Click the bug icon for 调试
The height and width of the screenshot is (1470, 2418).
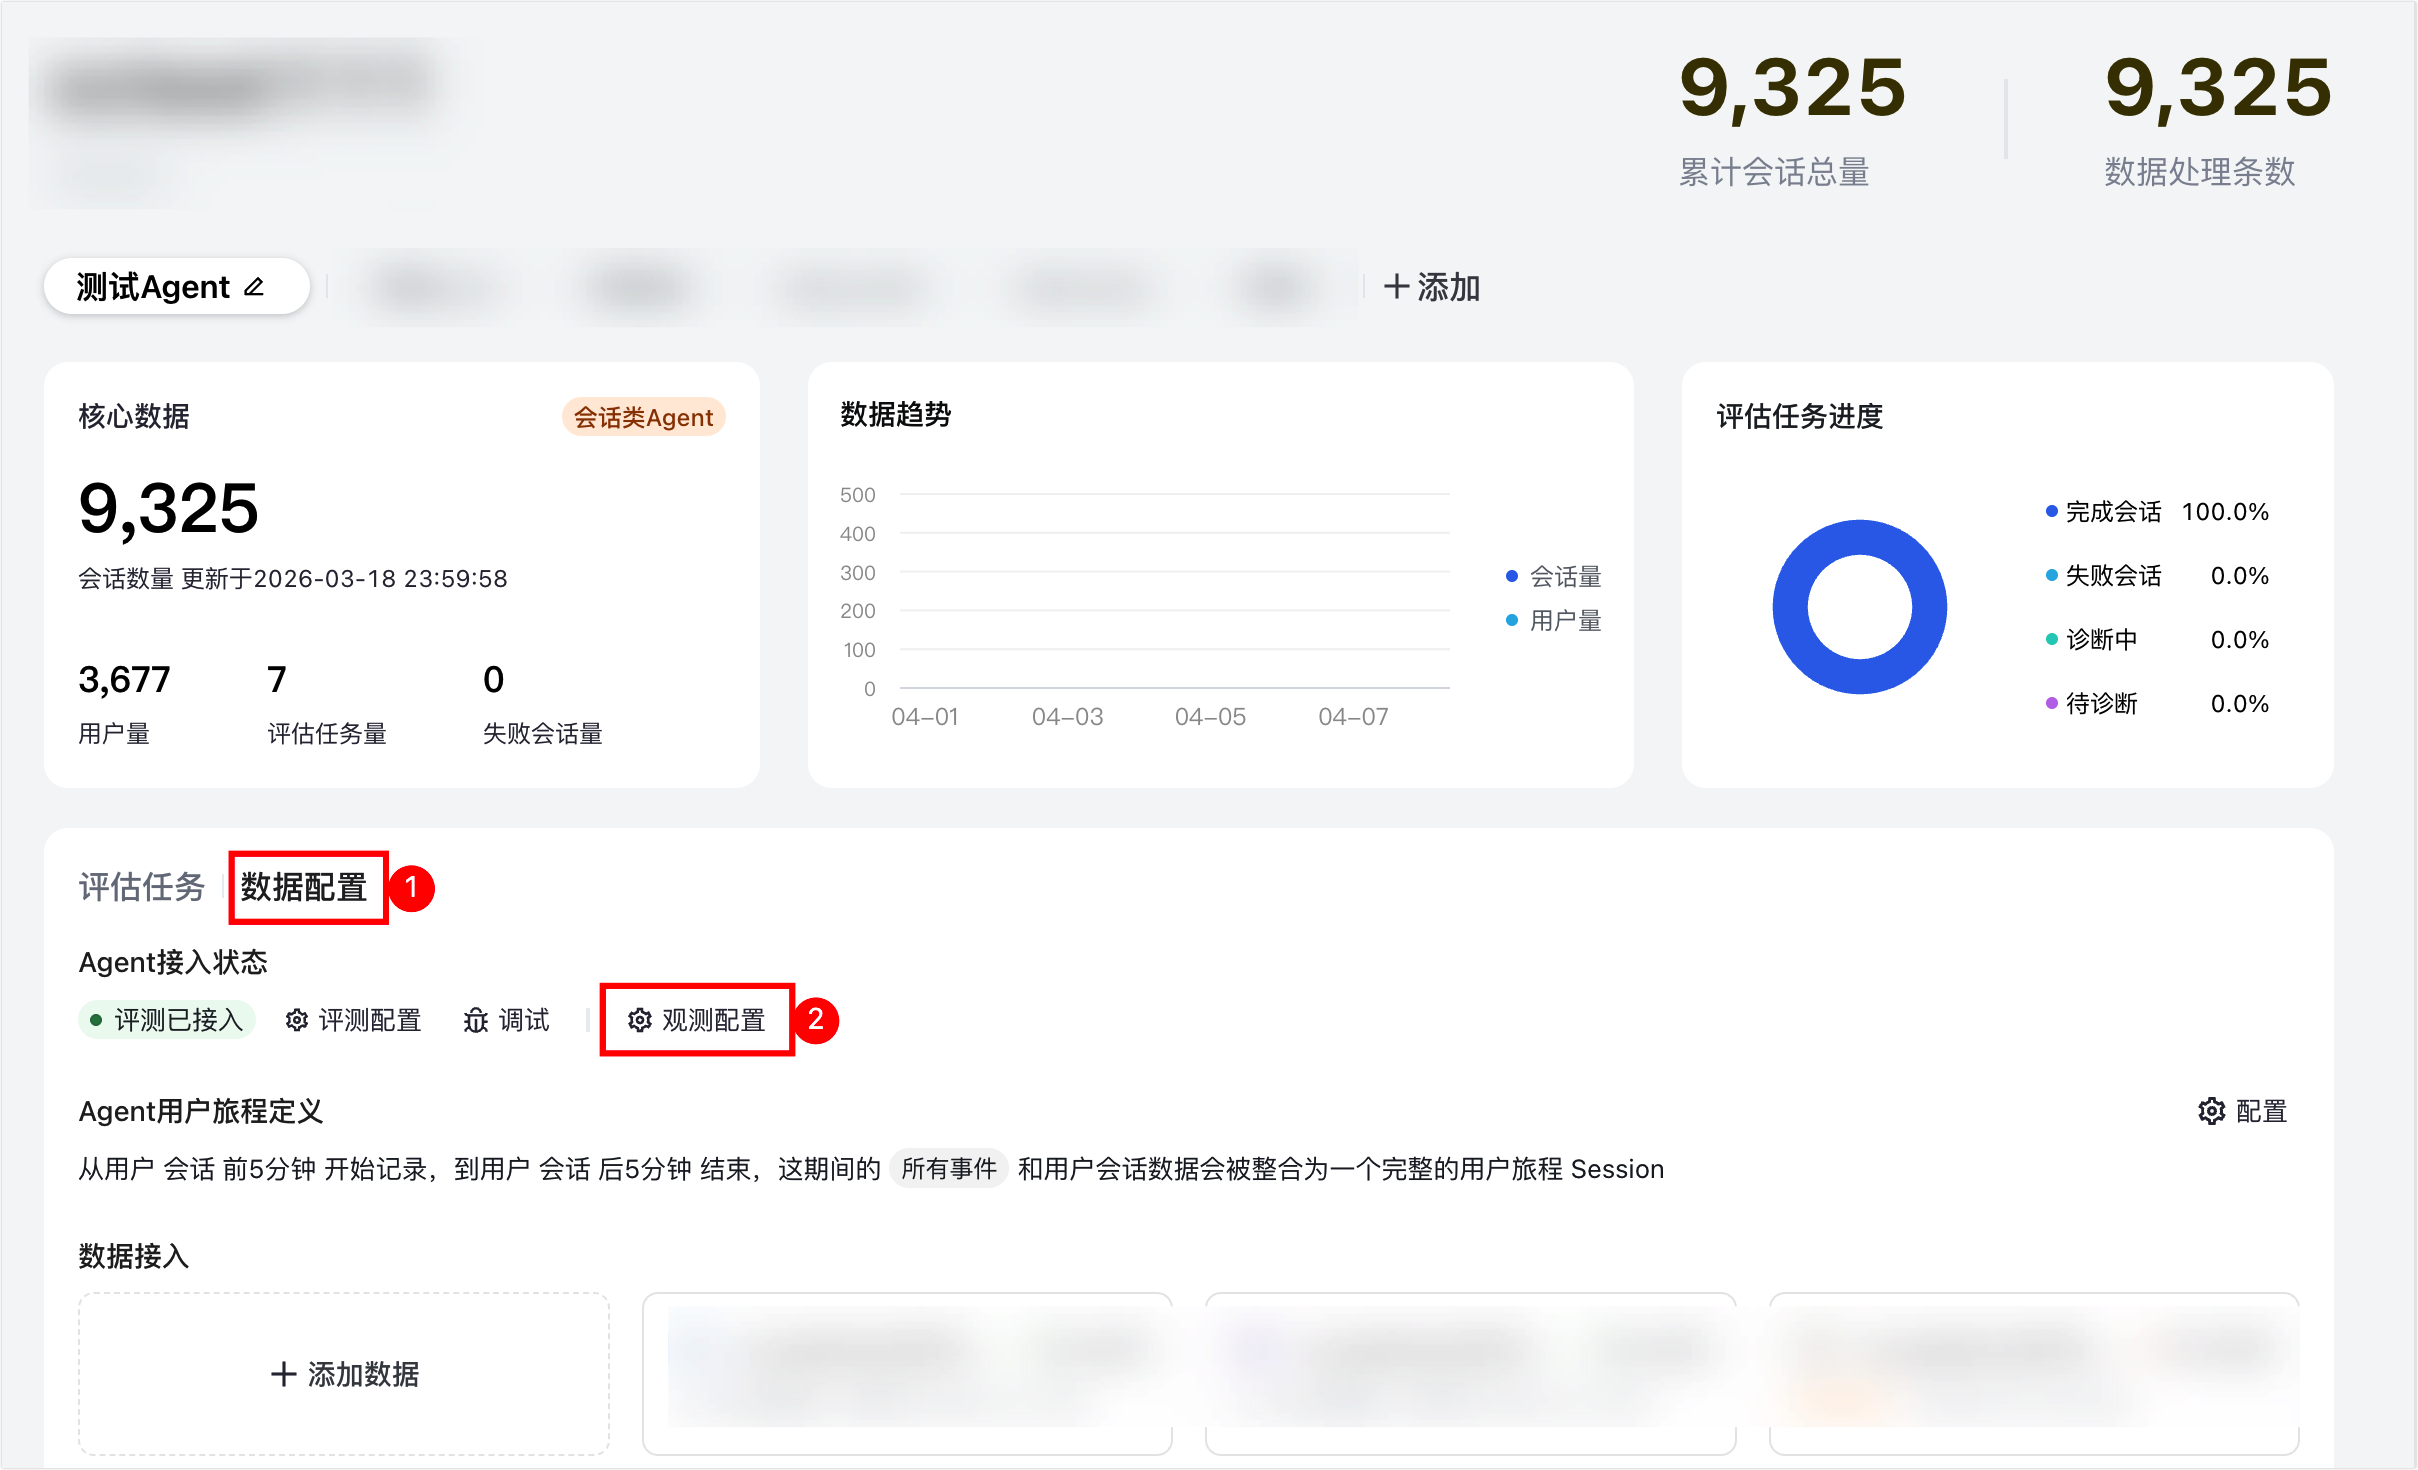point(476,1020)
